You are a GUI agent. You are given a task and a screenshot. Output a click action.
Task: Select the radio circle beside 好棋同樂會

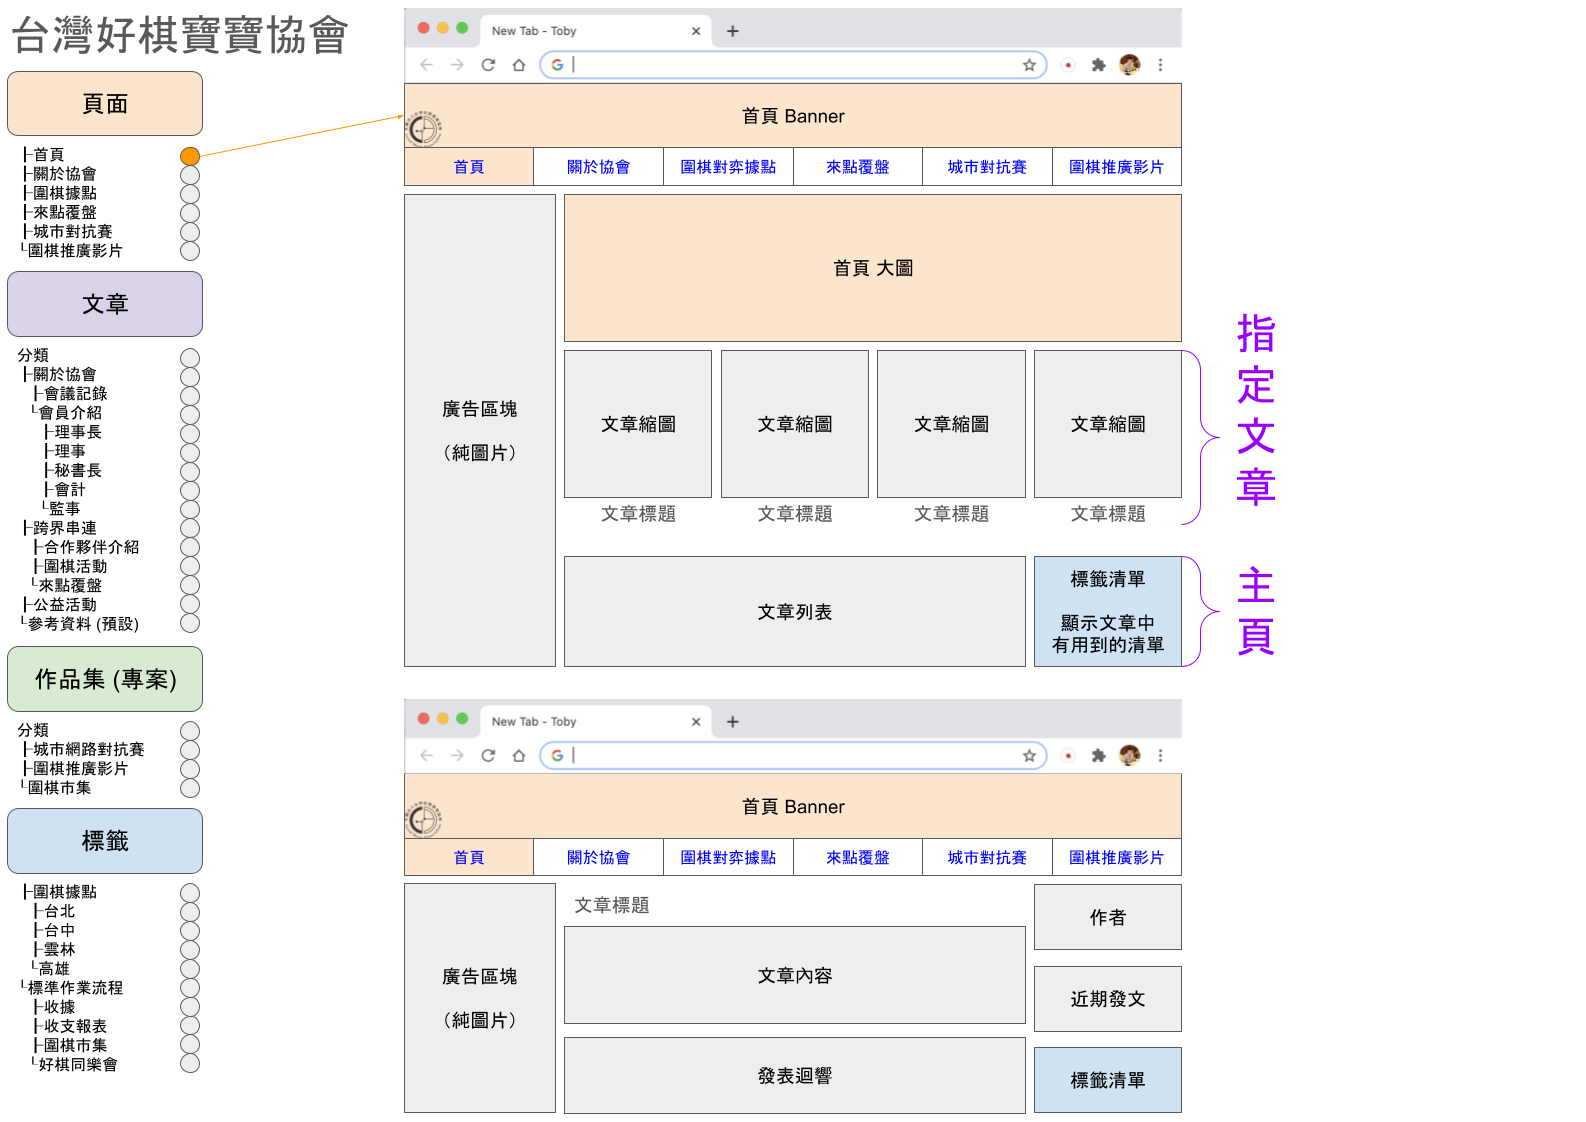pos(190,1064)
